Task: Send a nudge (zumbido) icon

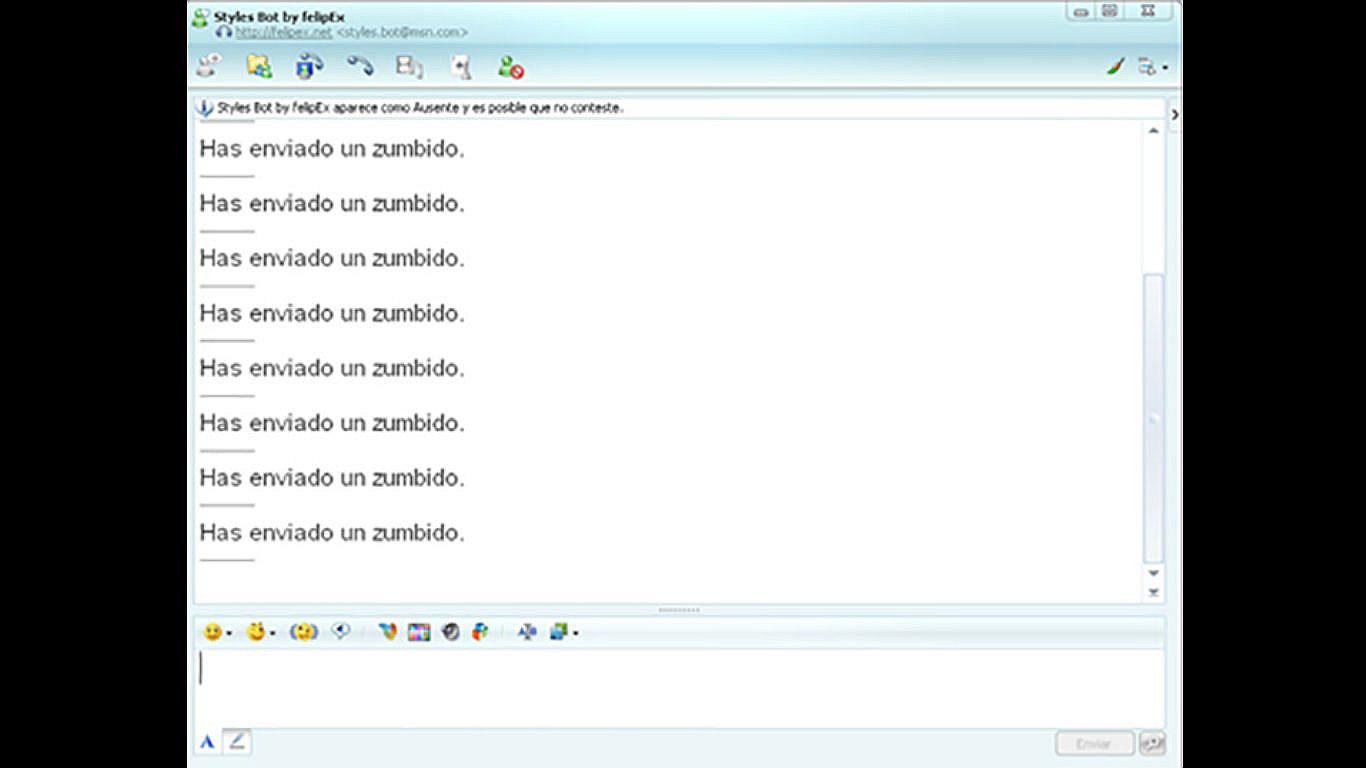Action: (303, 632)
